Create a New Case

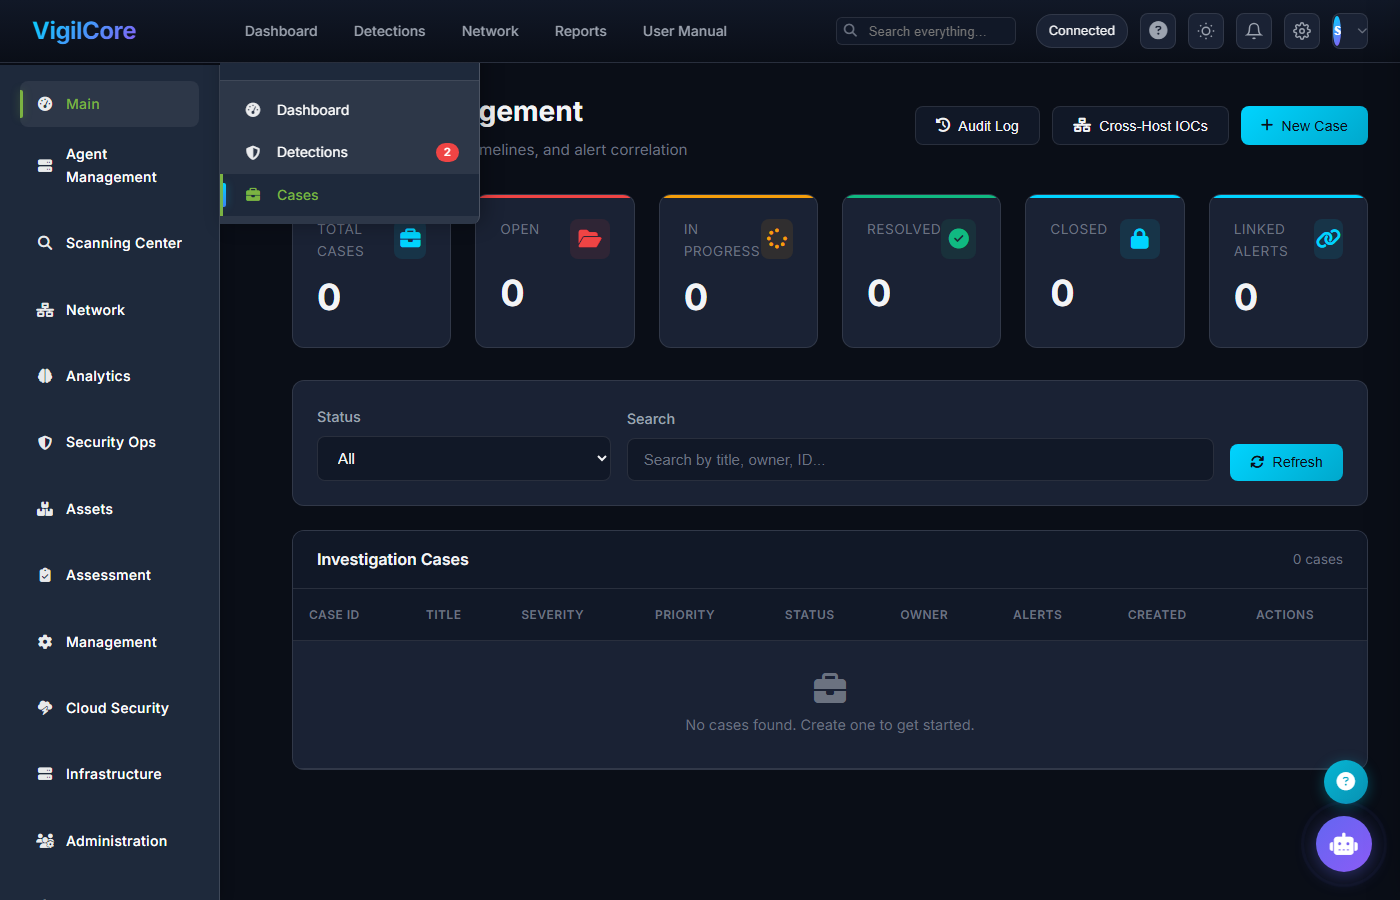[x=1304, y=126]
